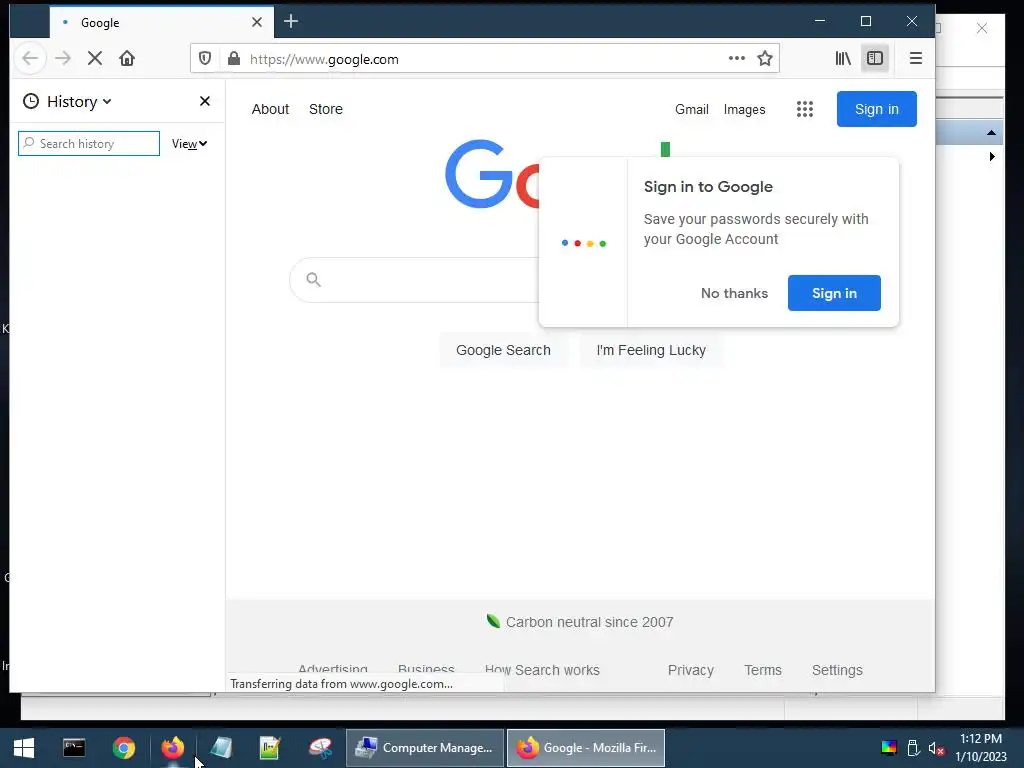The height and width of the screenshot is (768, 1024).
Task: Open the View dropdown in History sidebar
Action: pos(189,144)
